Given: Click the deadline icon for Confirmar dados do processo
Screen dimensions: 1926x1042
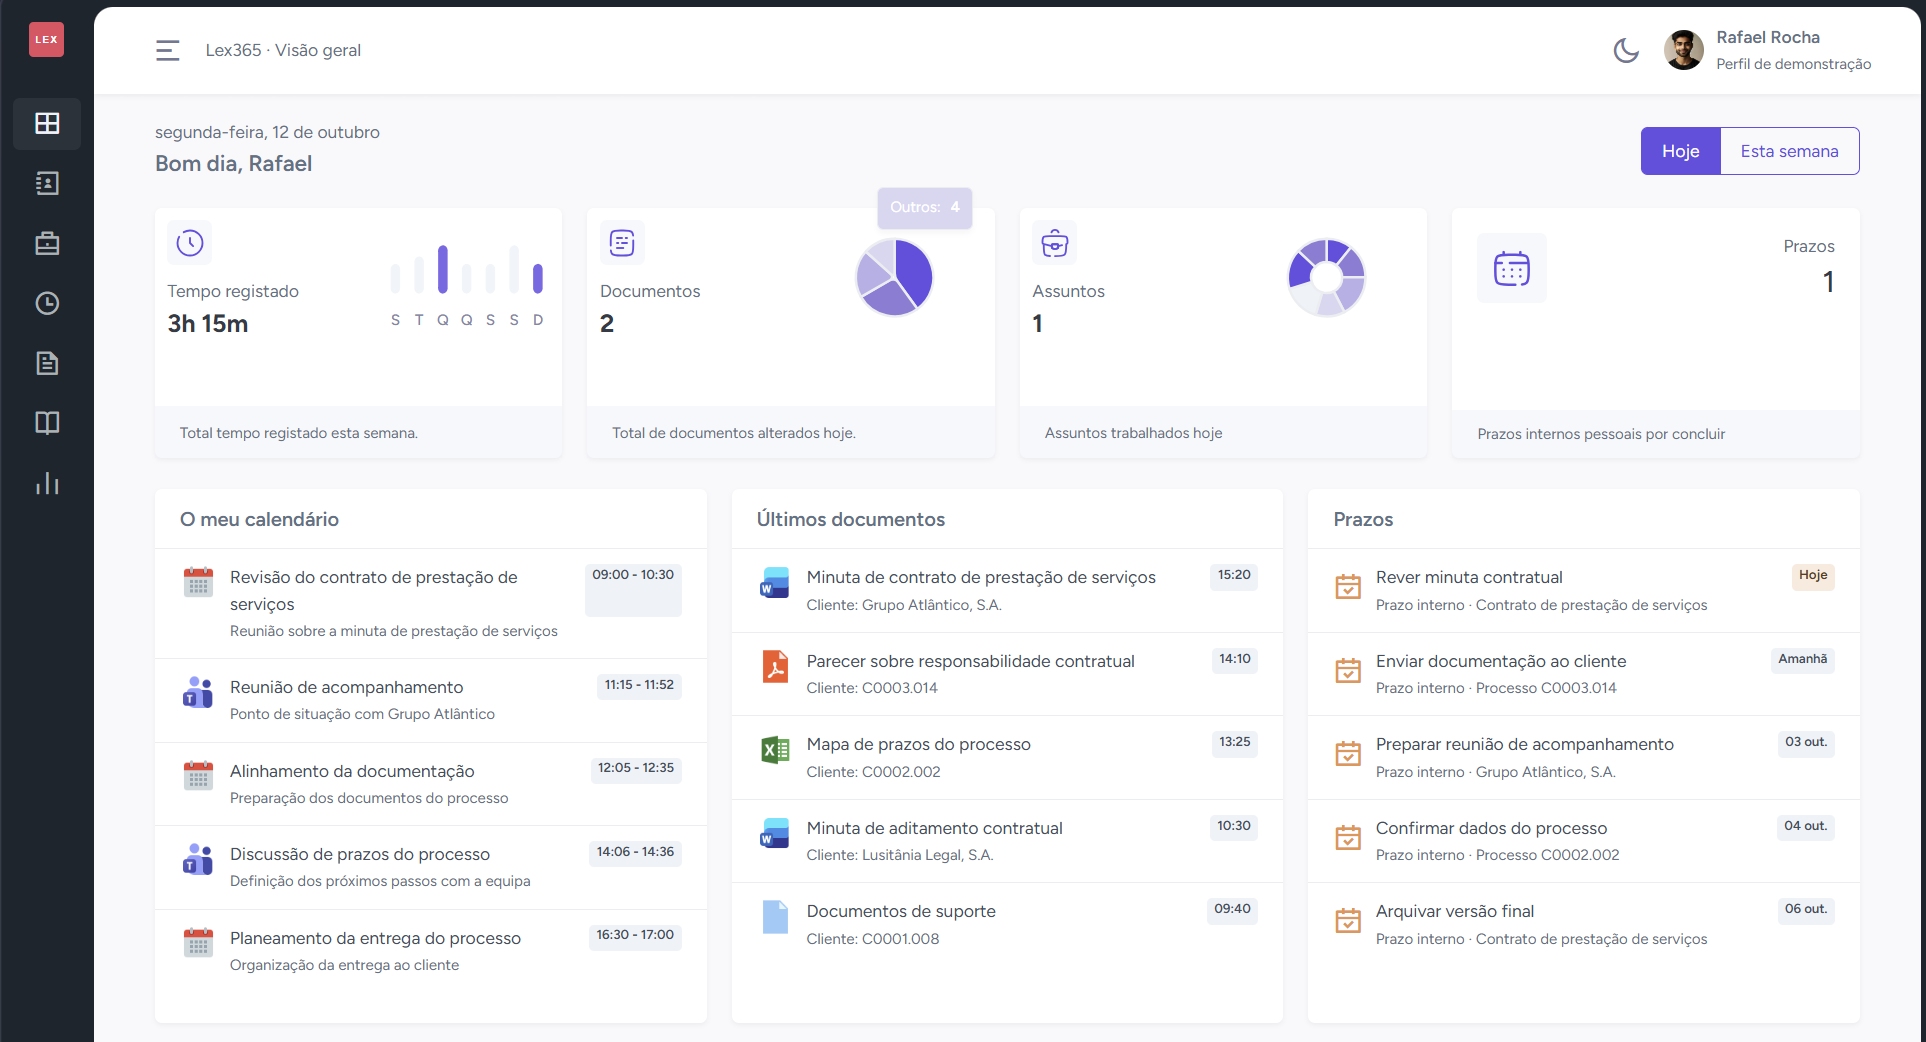Looking at the screenshot, I should pos(1348,838).
